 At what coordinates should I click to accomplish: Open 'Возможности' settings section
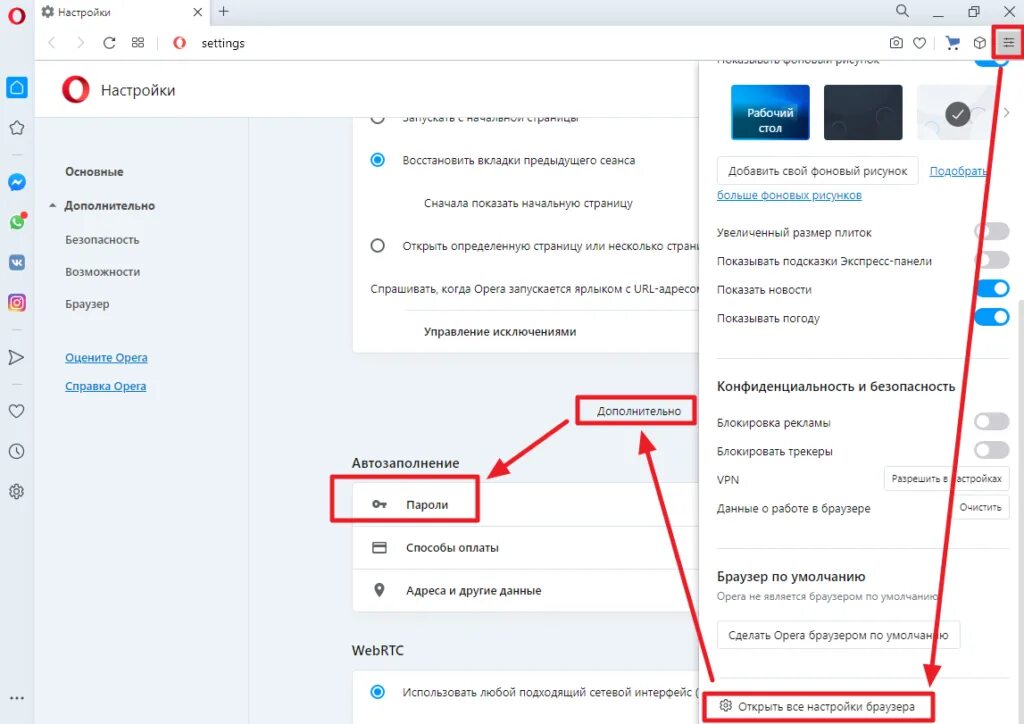point(103,272)
